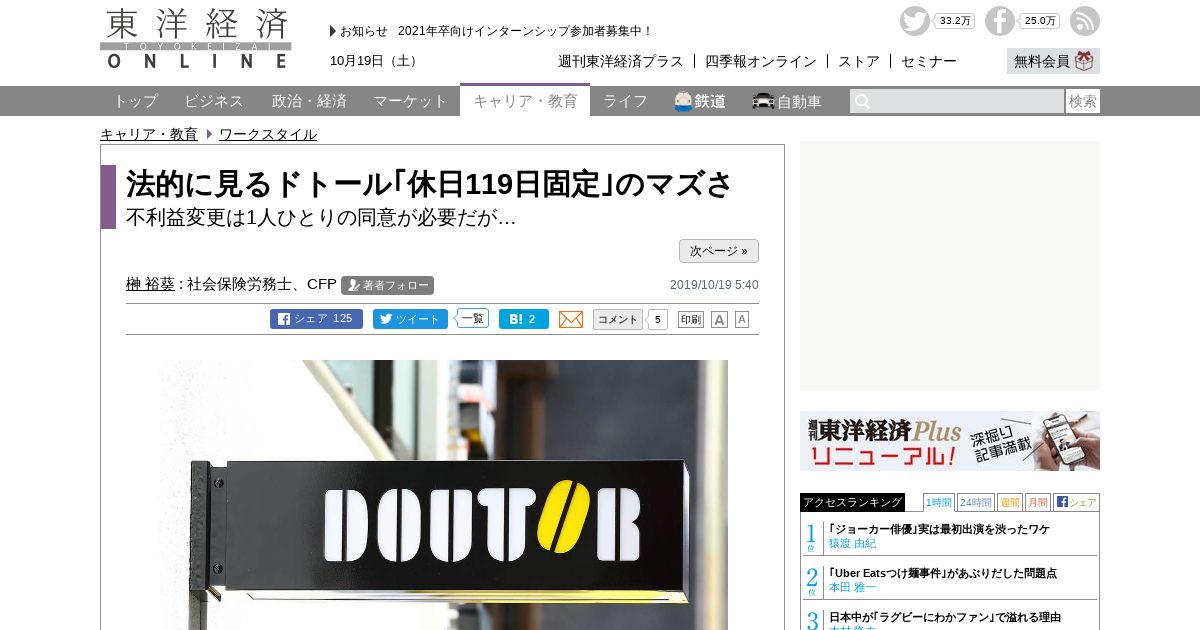The image size is (1200, 630).
Task: Click the Facebook count 25.0万
Action: pos(1040,21)
